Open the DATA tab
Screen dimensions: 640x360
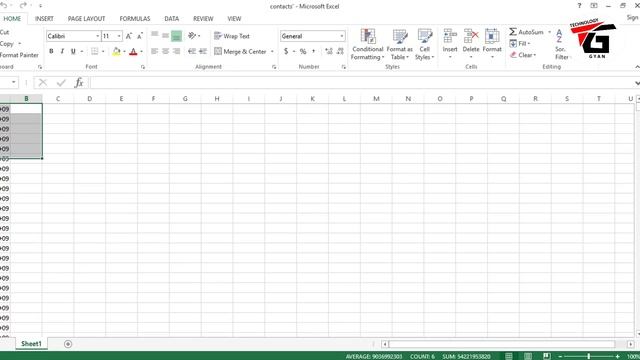[x=171, y=19]
